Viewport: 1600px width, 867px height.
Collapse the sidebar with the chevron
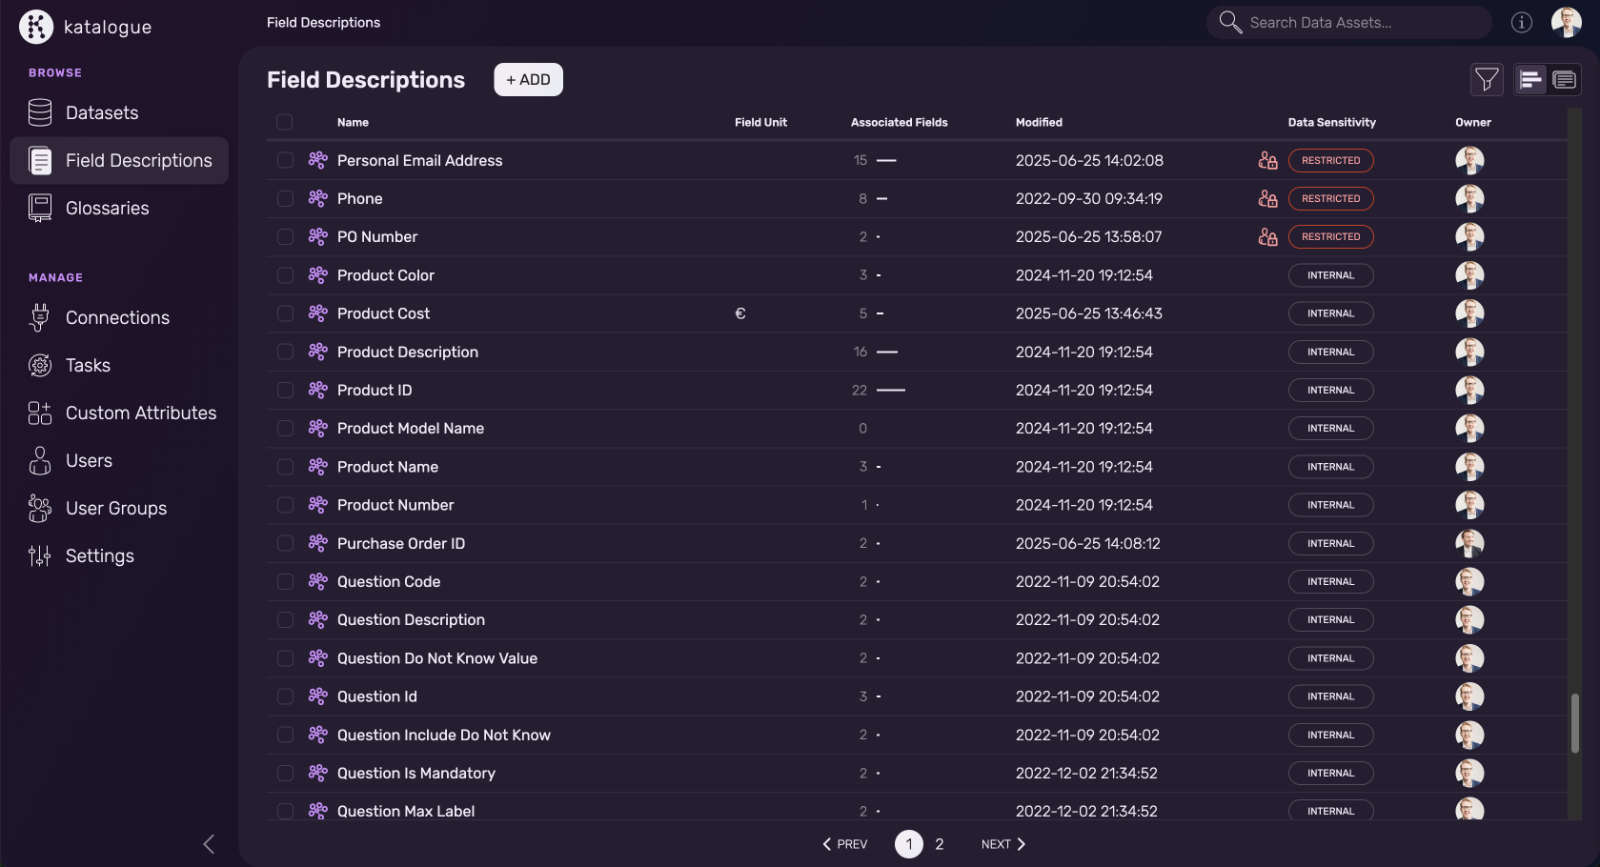[x=208, y=844]
